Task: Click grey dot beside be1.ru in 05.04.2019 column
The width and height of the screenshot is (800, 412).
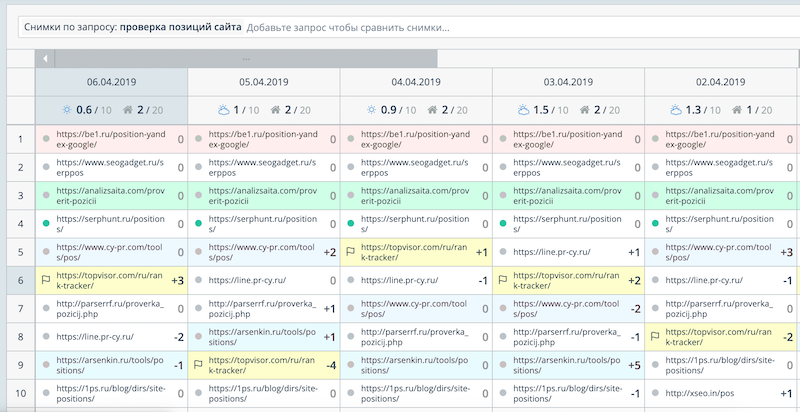Action: (x=199, y=140)
